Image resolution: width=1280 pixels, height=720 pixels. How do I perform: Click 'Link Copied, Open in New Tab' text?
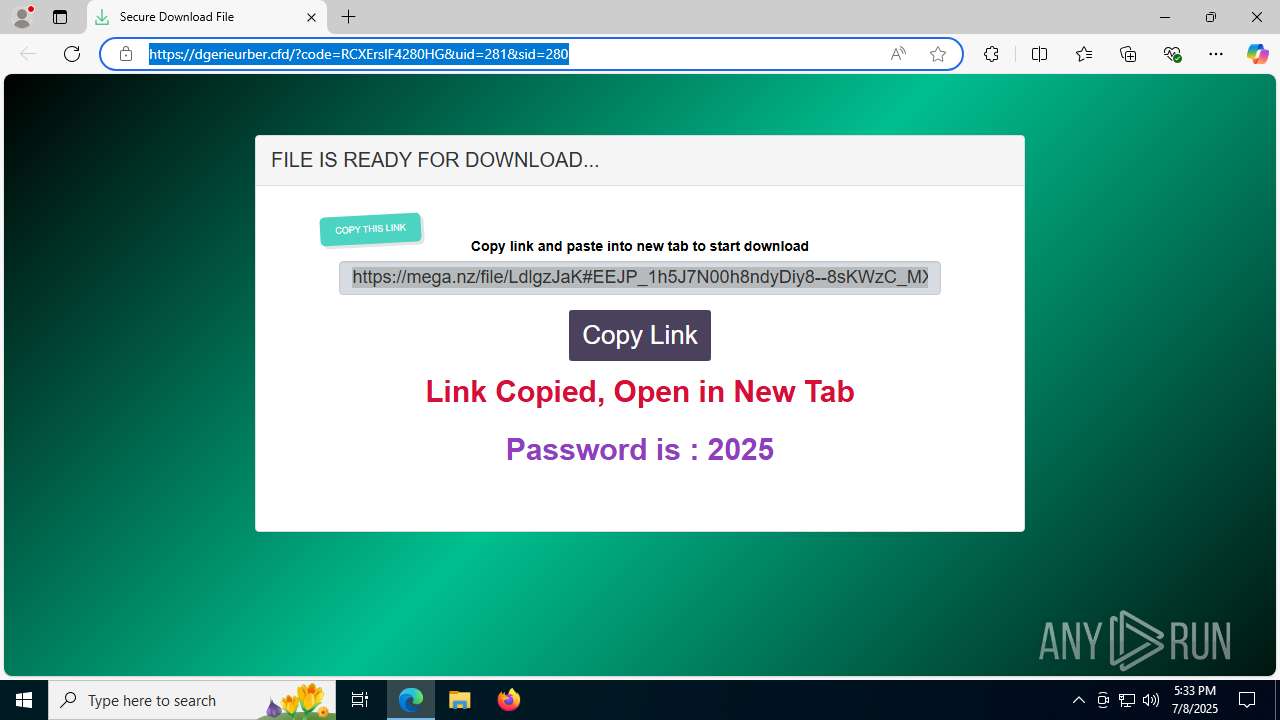click(640, 391)
